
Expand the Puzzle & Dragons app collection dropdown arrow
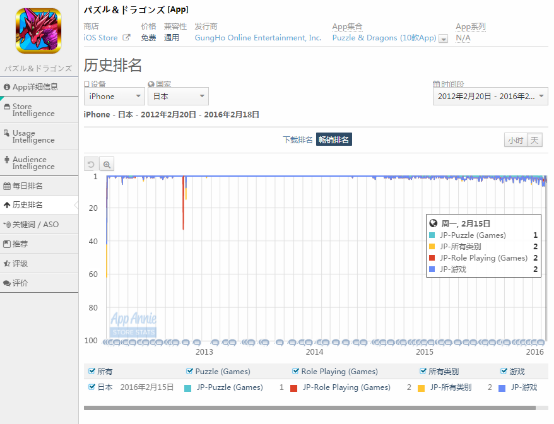click(x=443, y=39)
